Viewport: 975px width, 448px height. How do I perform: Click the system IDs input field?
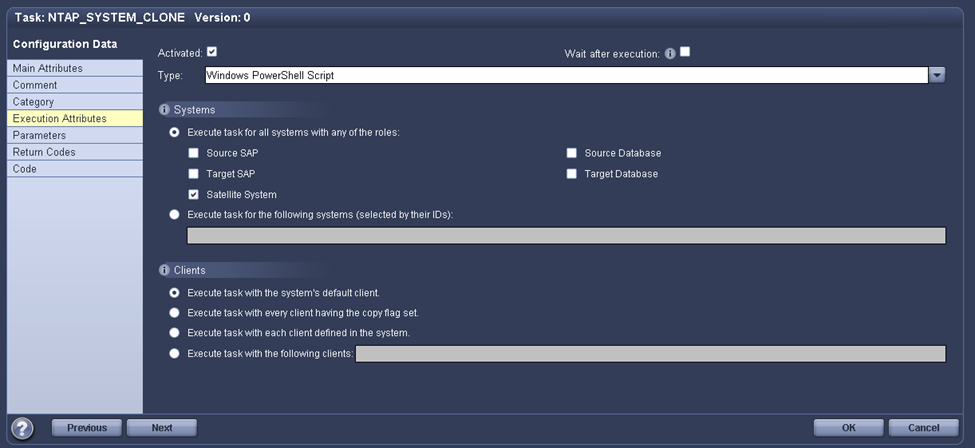pos(566,236)
